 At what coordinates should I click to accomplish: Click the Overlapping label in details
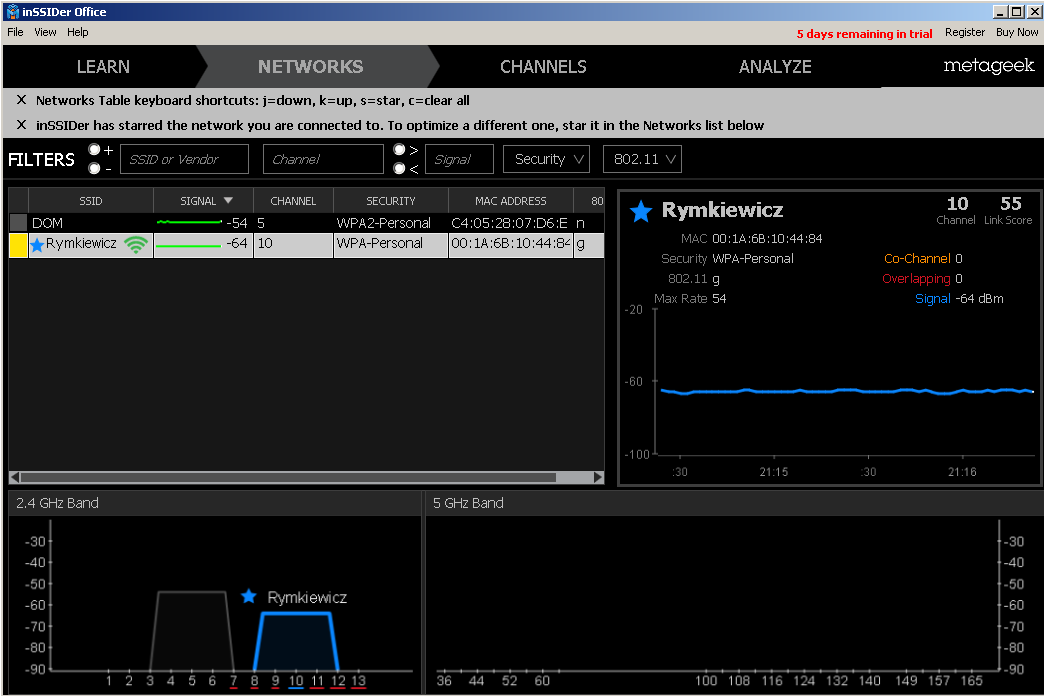(x=916, y=278)
